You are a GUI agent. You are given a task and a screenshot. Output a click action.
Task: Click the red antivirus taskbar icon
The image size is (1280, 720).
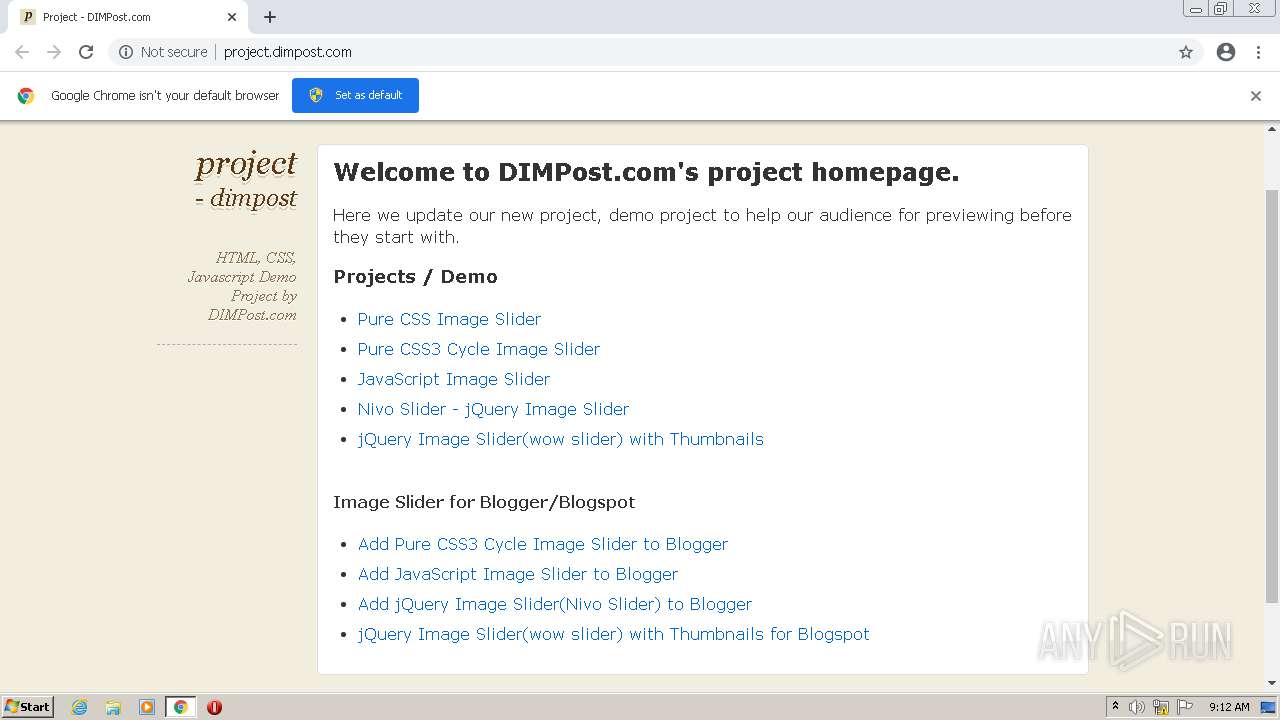(x=214, y=707)
